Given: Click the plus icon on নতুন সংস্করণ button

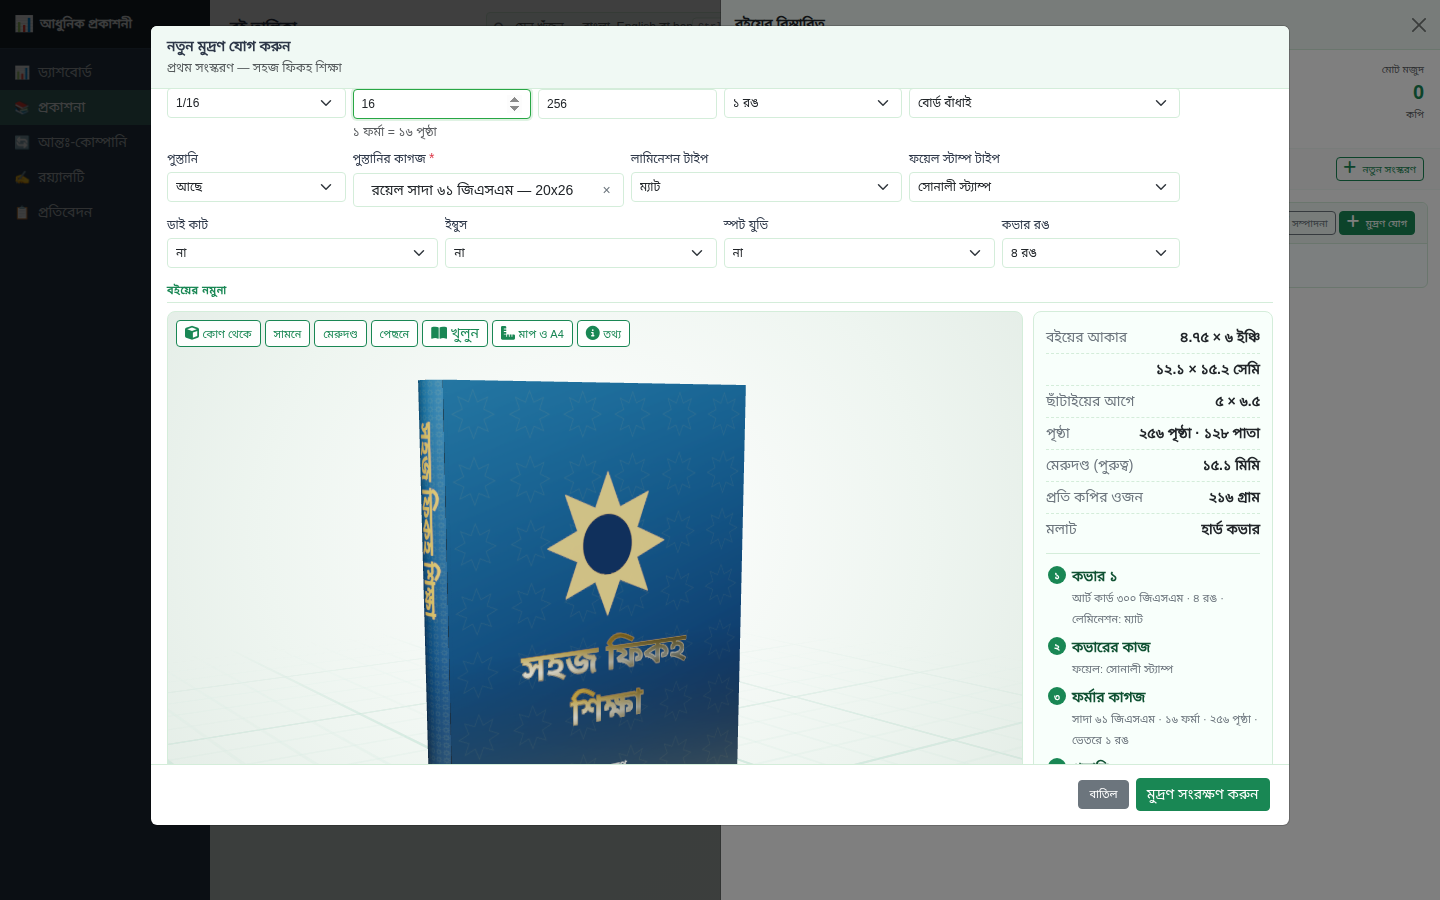Looking at the screenshot, I should point(1350,168).
